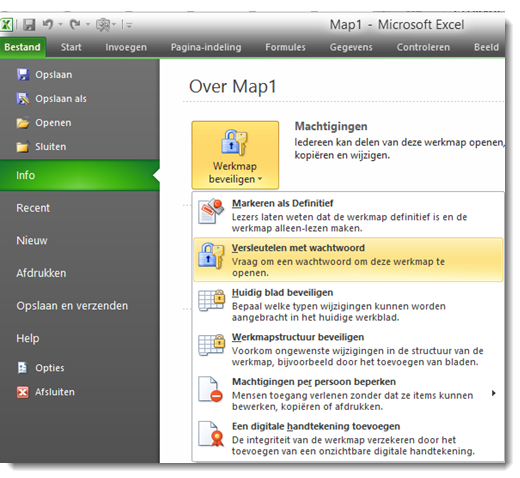Click the Markeren als Definitief stamp icon
Image resolution: width=520 pixels, height=478 pixels.
pos(211,211)
